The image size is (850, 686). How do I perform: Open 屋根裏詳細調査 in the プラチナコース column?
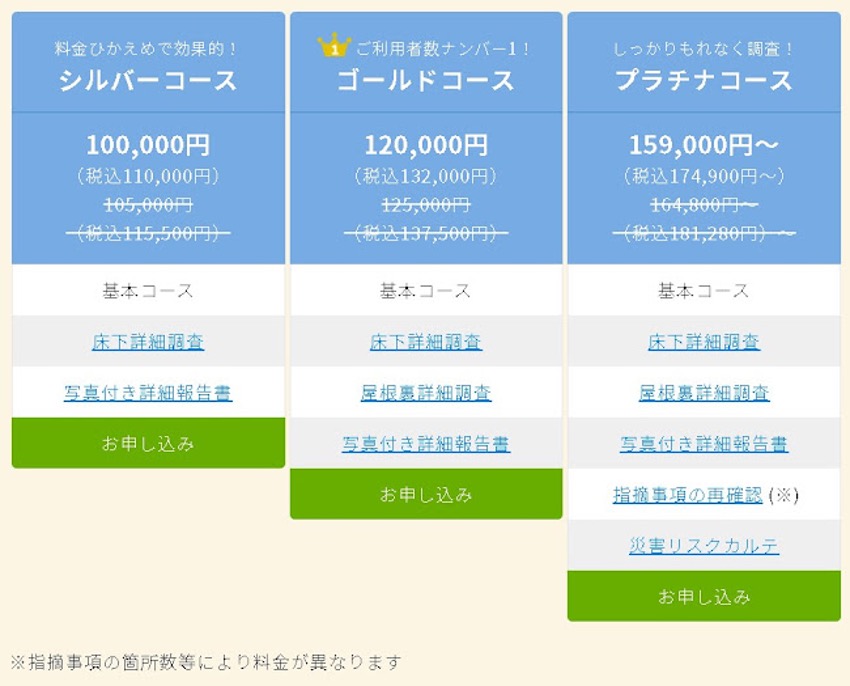click(703, 392)
